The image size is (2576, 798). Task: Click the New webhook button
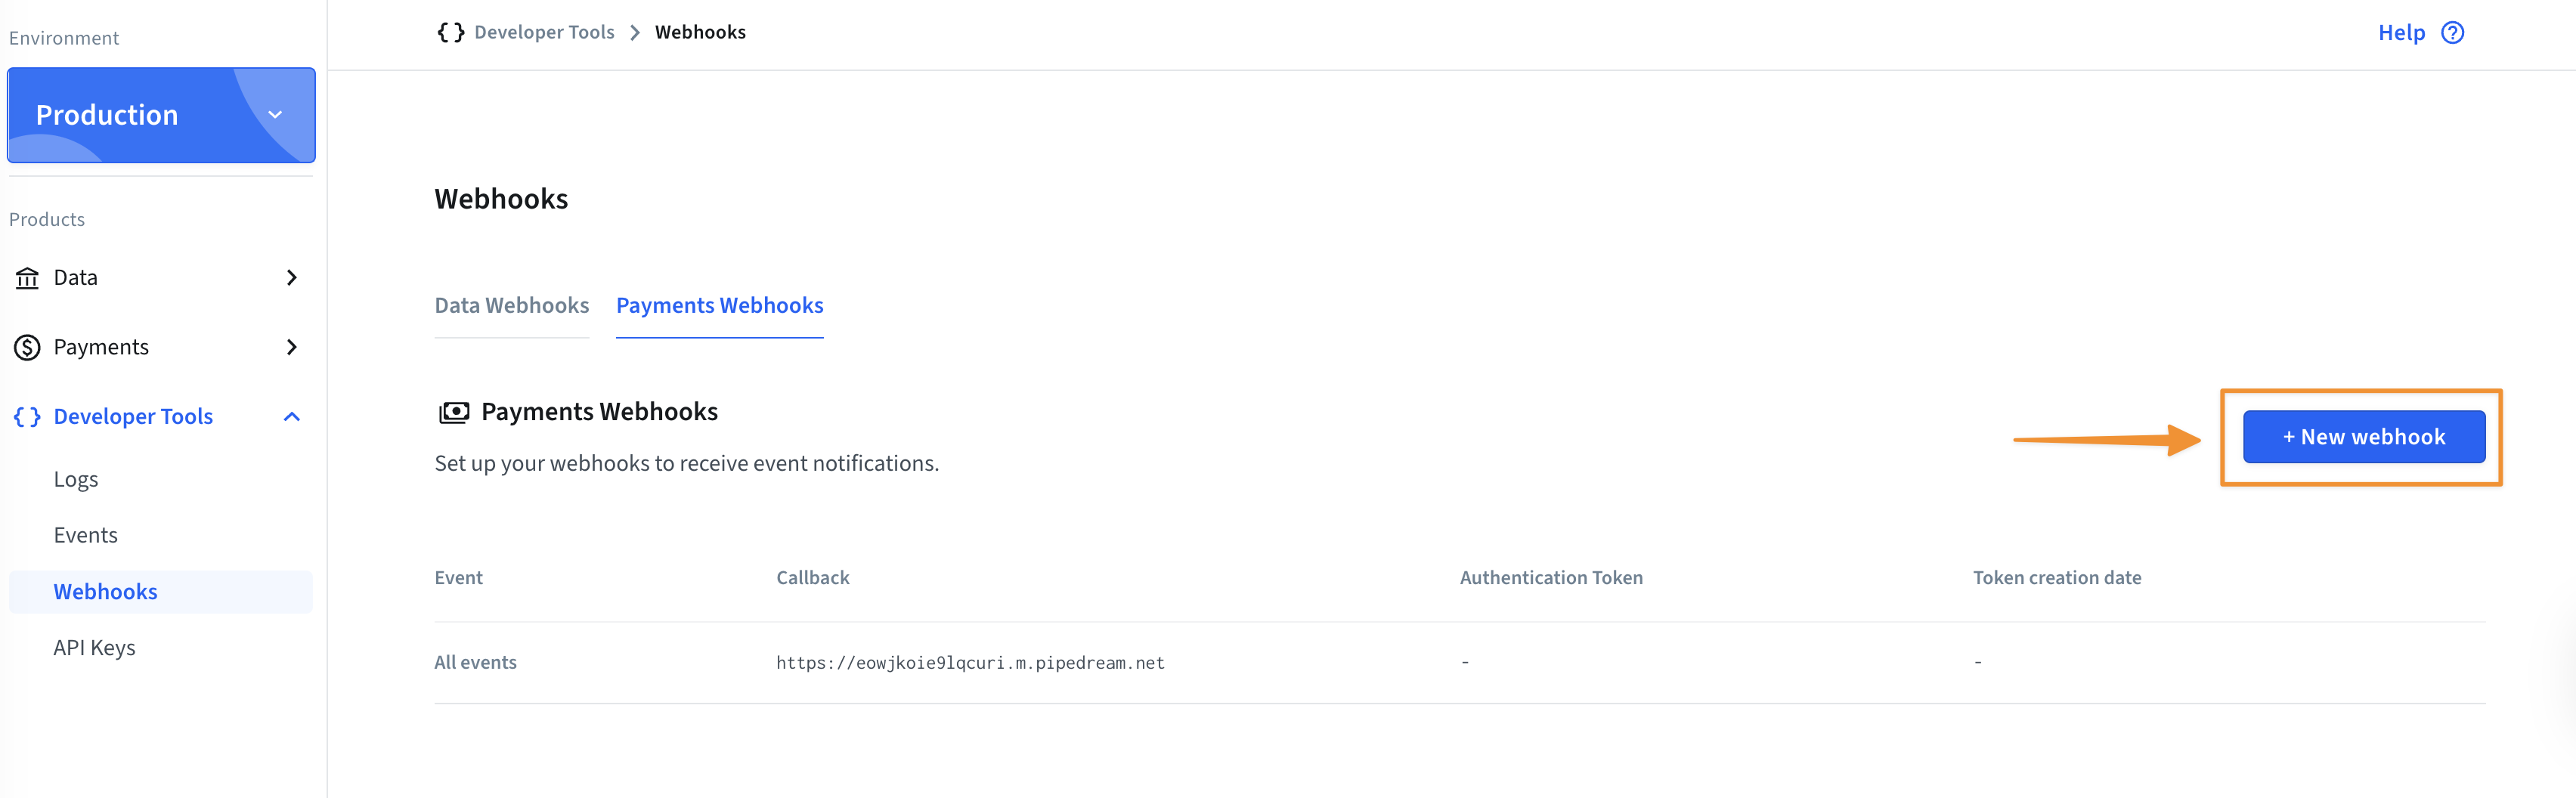(x=2363, y=437)
